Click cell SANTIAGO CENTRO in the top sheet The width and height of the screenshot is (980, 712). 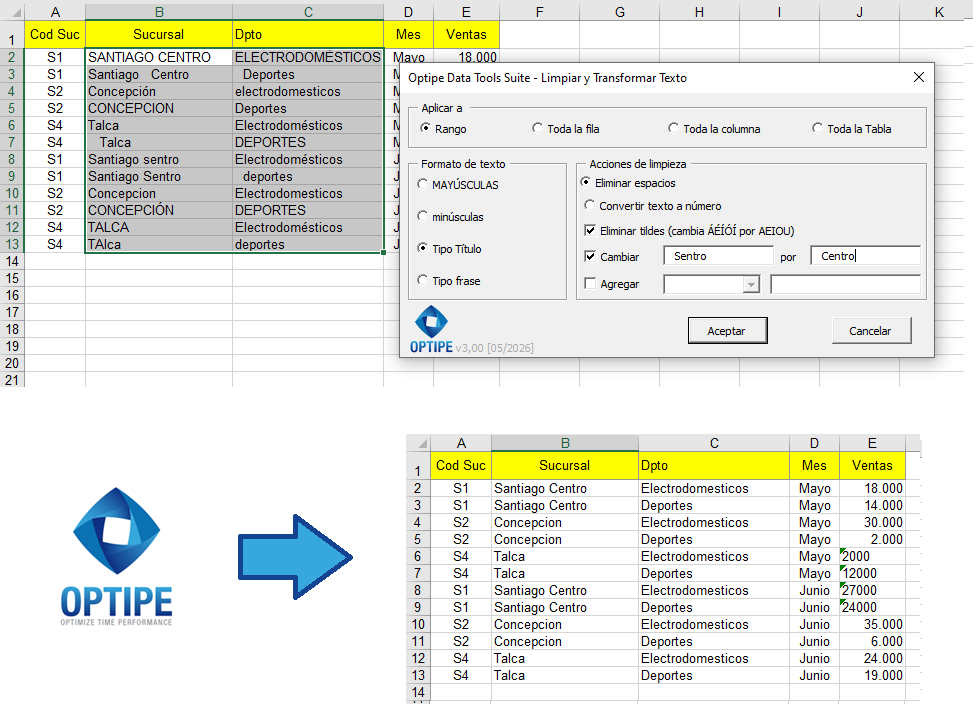159,57
